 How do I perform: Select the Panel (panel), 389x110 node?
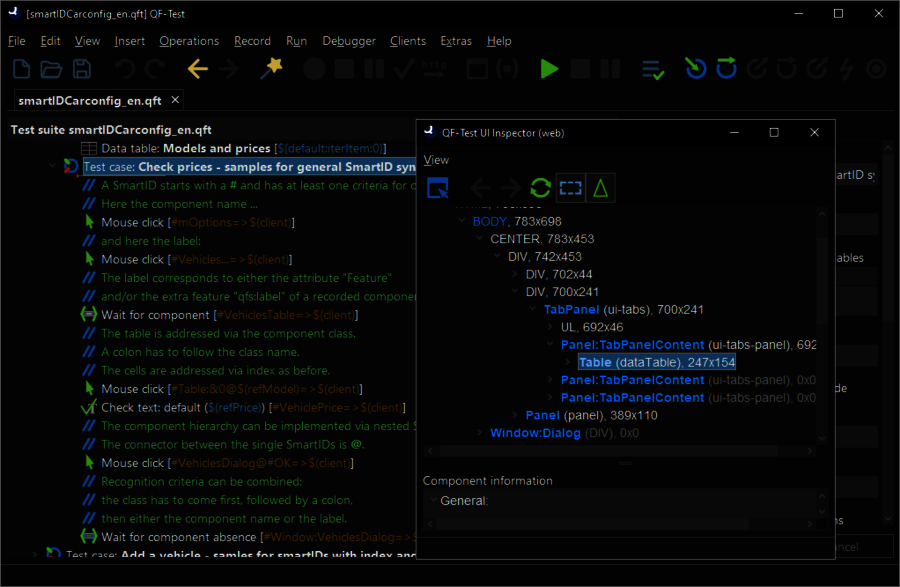click(591, 415)
